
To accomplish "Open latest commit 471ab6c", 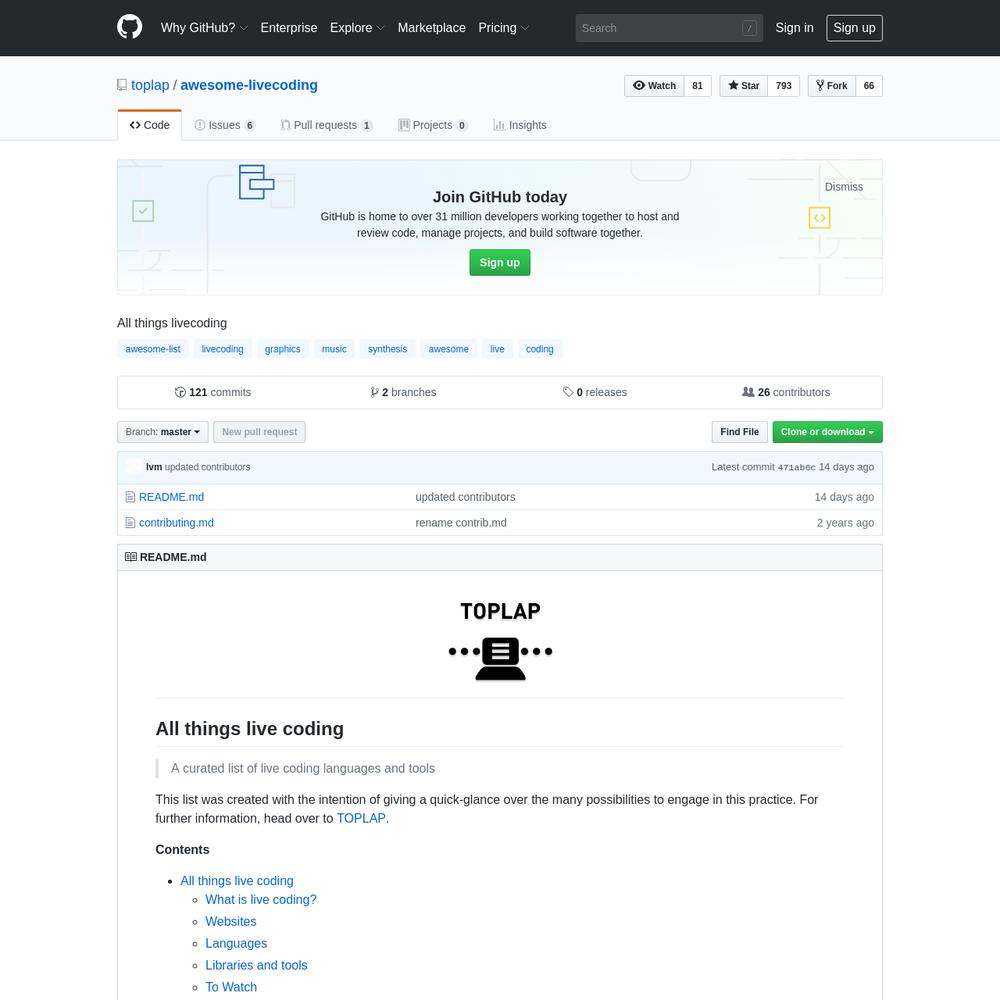I will (797, 467).
